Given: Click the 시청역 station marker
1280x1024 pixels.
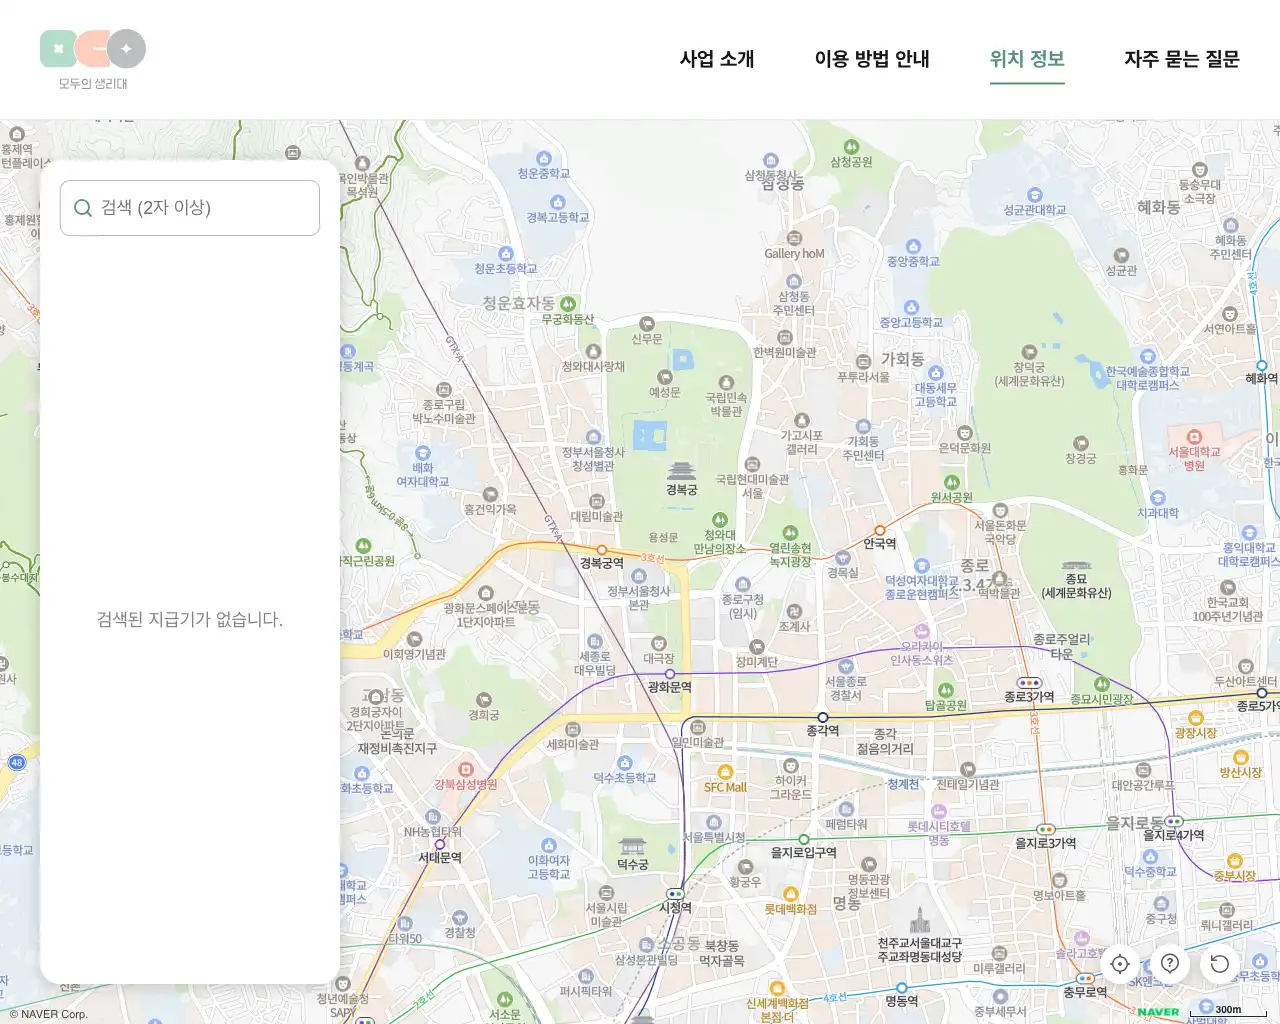Looking at the screenshot, I should 675,894.
